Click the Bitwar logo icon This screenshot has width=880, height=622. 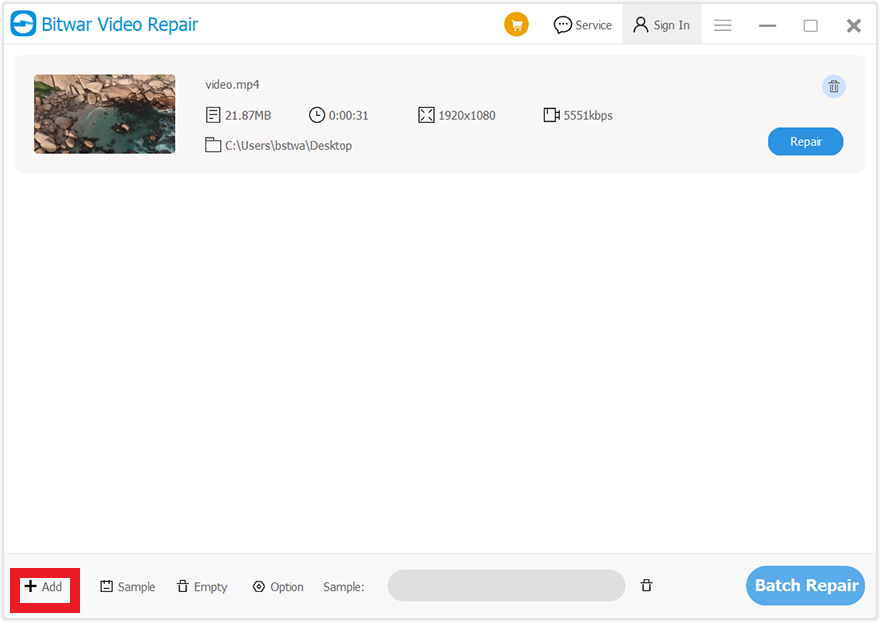[23, 24]
